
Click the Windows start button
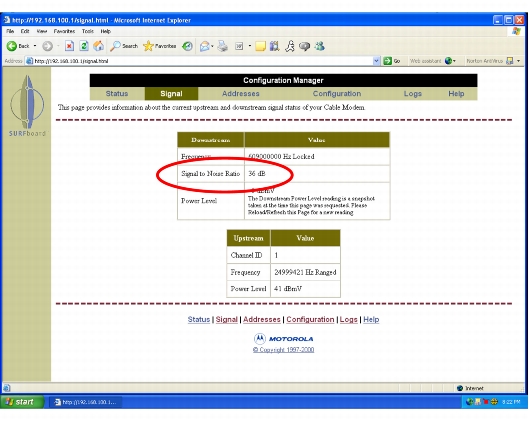pos(22,402)
